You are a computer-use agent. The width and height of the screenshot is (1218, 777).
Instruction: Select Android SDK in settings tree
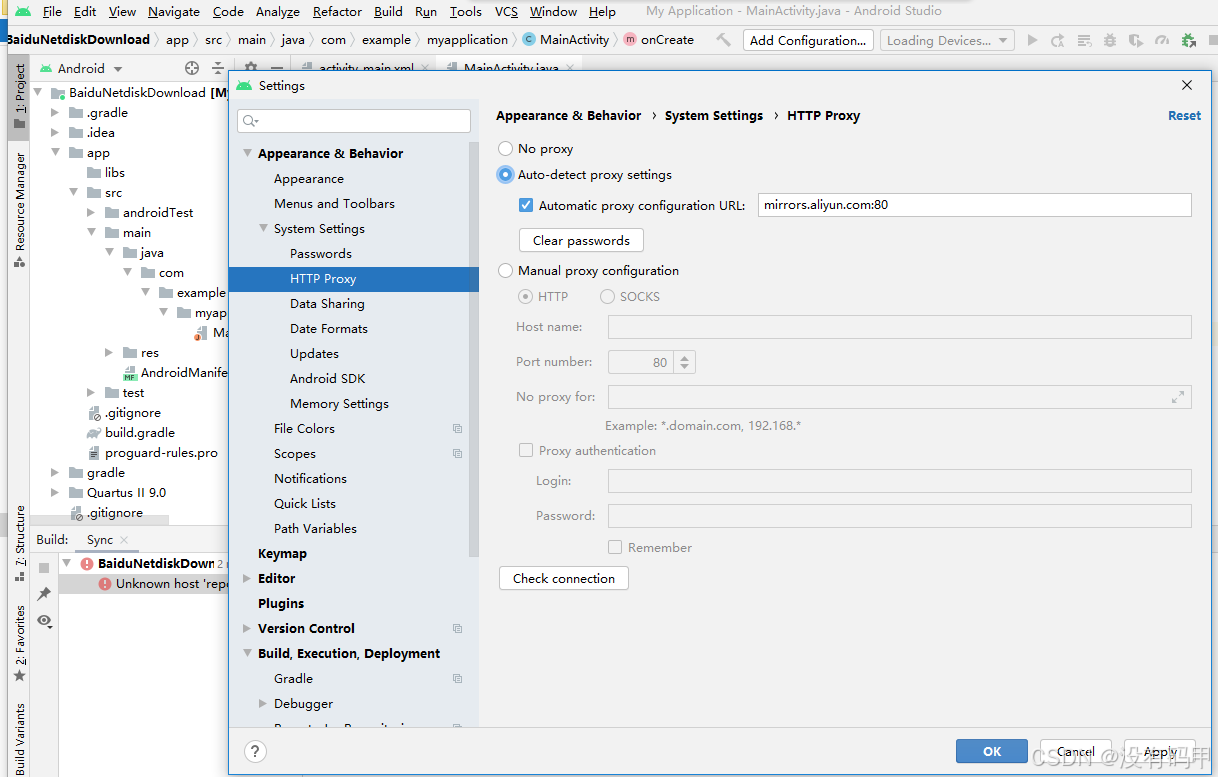[x=327, y=379]
